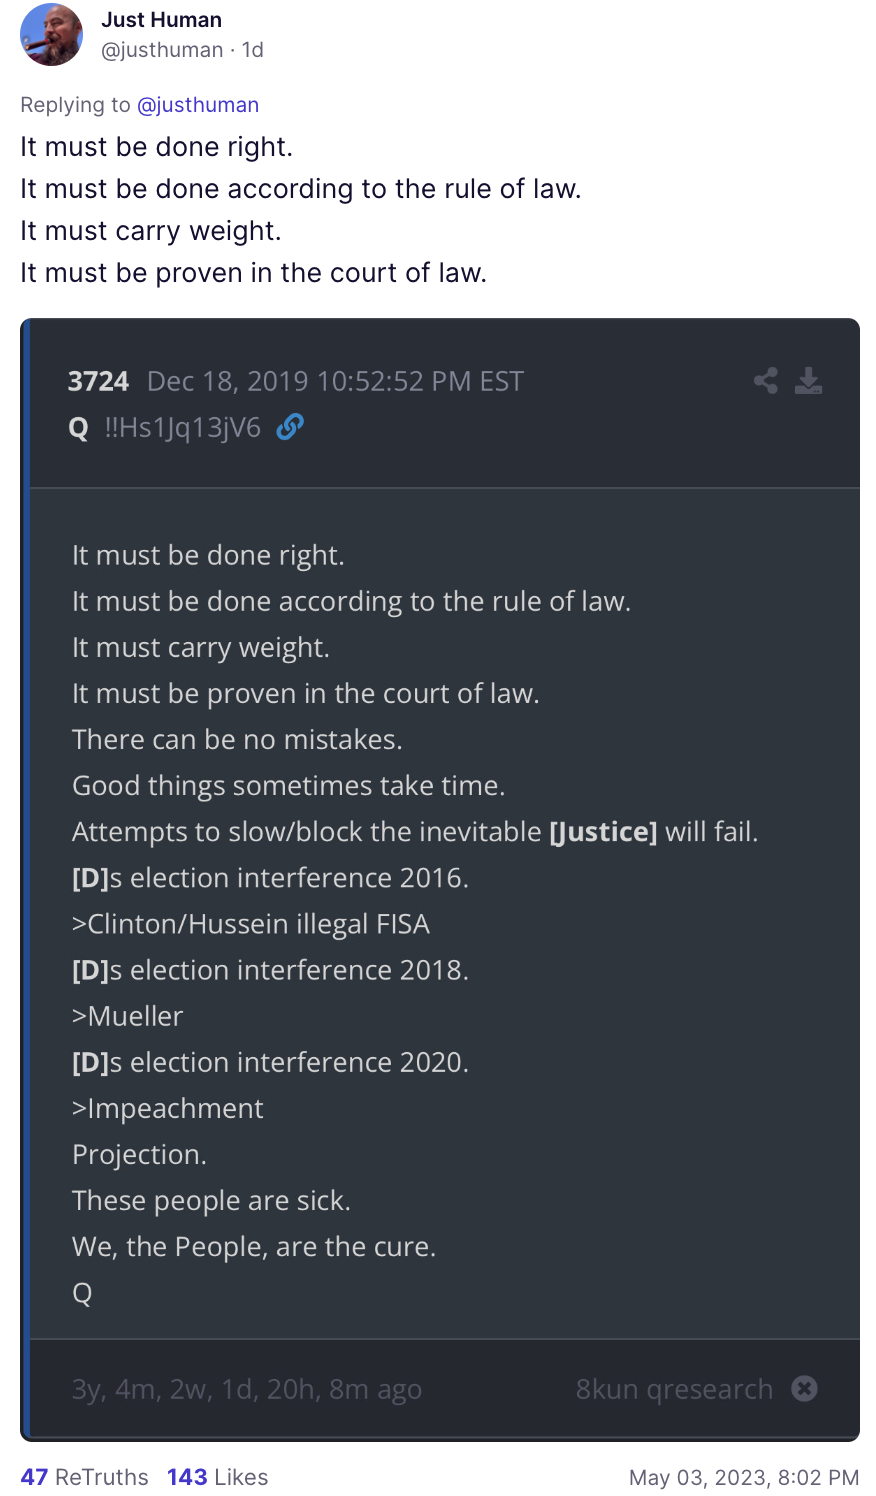The height and width of the screenshot is (1496, 876).
Task: View the 143 Likes list
Action: (x=217, y=1477)
